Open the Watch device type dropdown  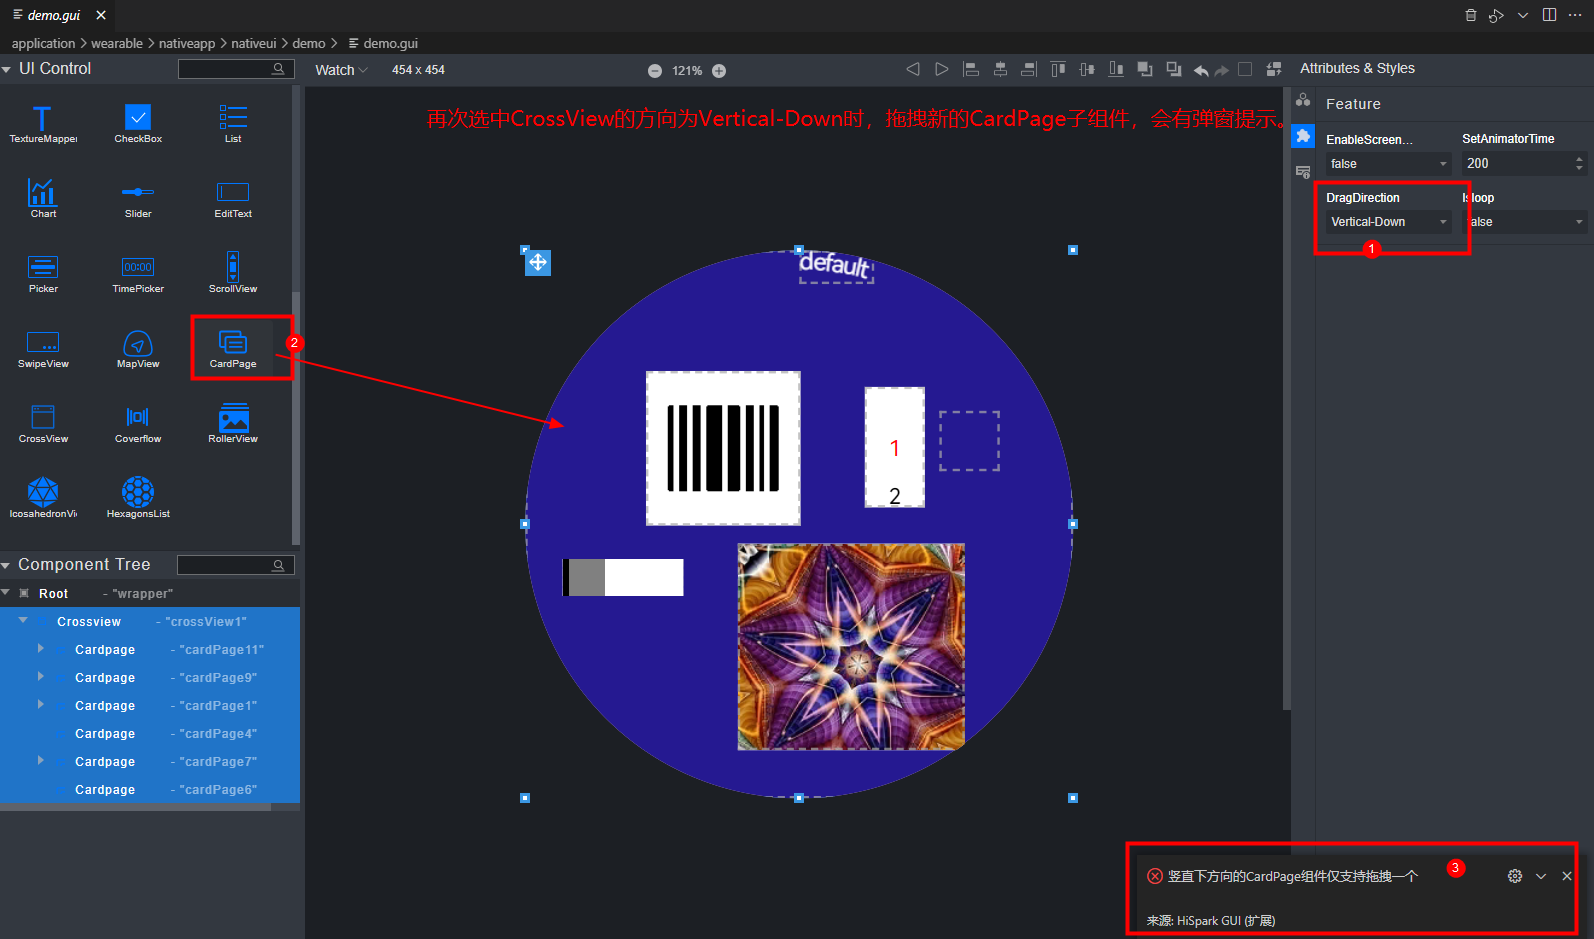[x=341, y=70]
